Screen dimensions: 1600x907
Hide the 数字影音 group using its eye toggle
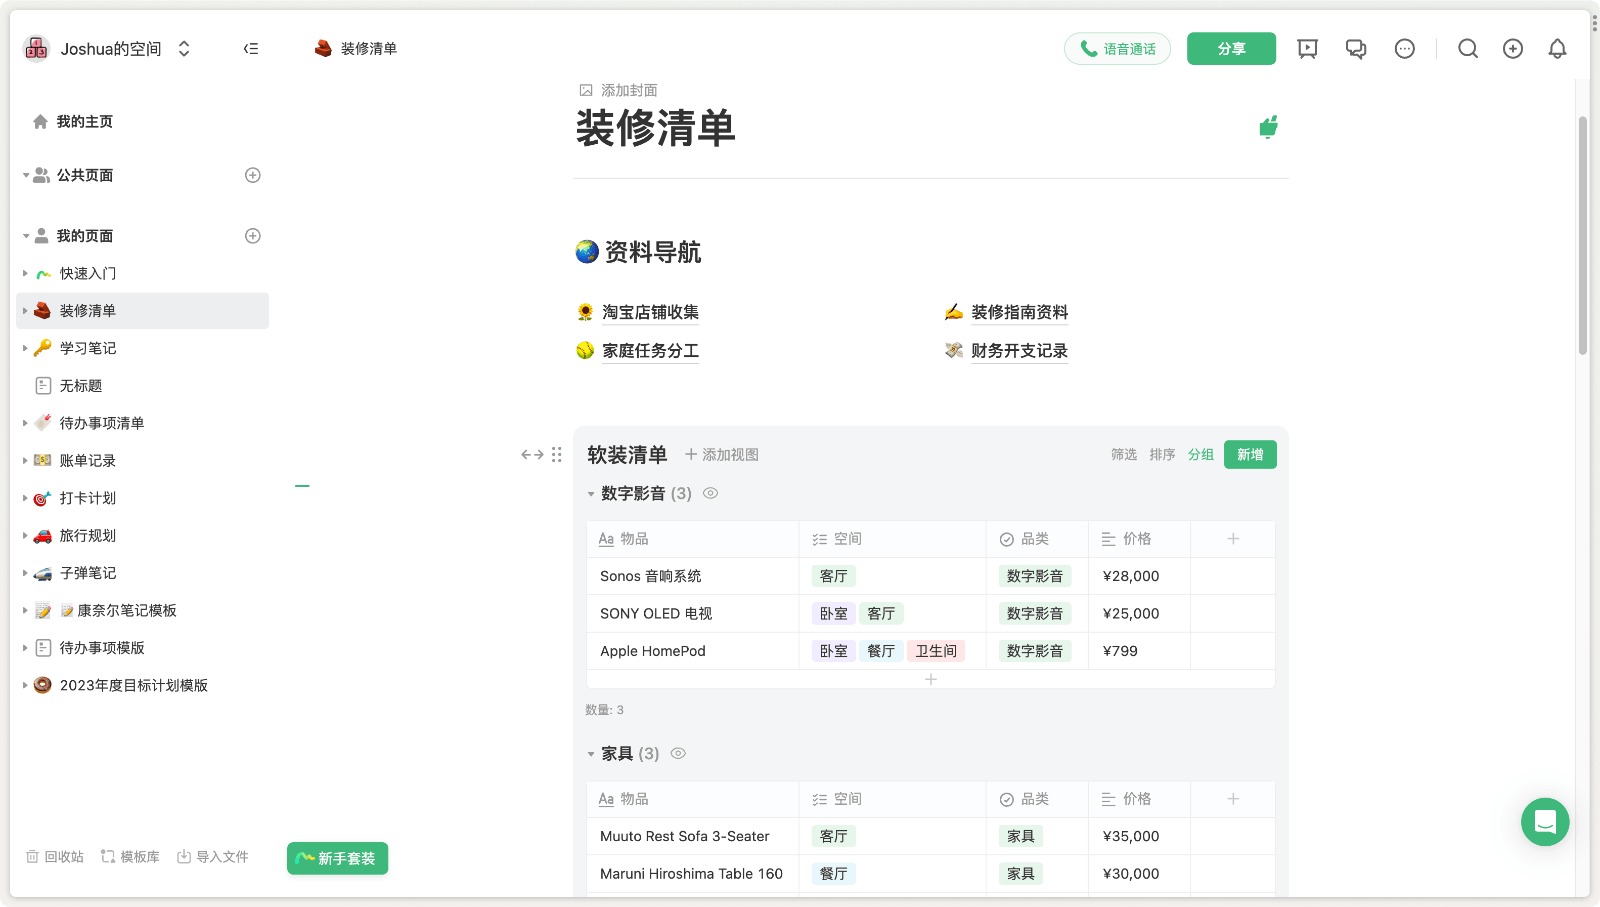710,493
